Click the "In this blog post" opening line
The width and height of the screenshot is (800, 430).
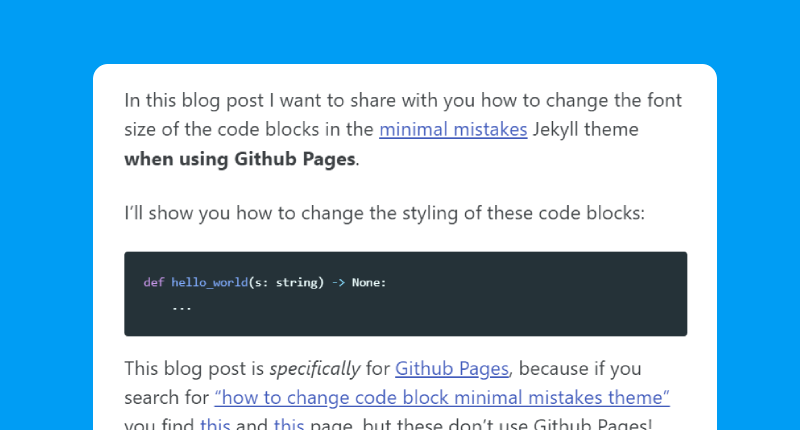tap(403, 100)
